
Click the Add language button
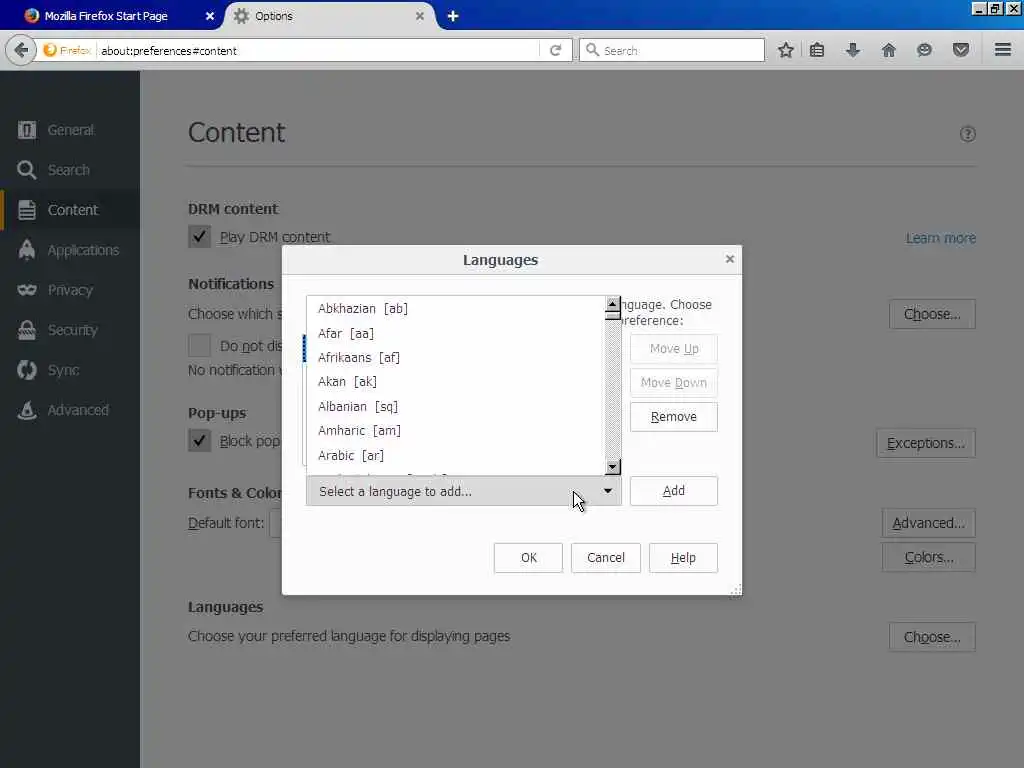pos(673,490)
